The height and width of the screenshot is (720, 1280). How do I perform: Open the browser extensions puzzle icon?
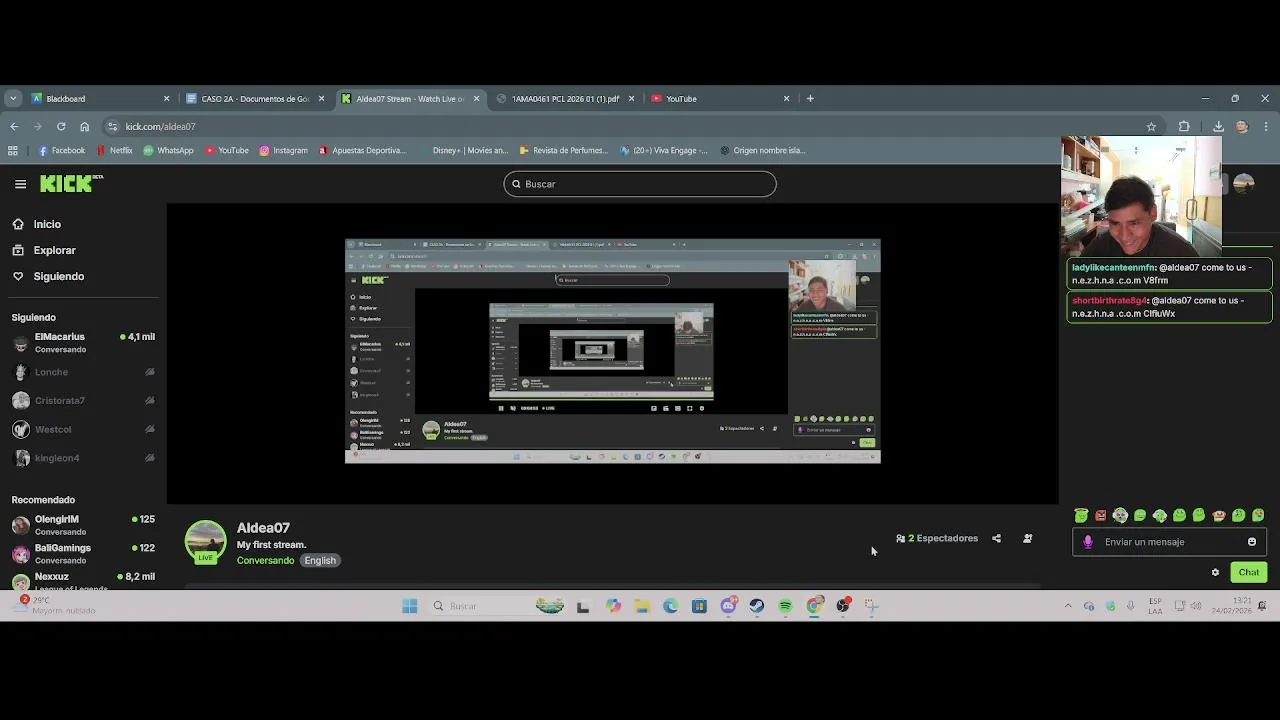click(1184, 126)
